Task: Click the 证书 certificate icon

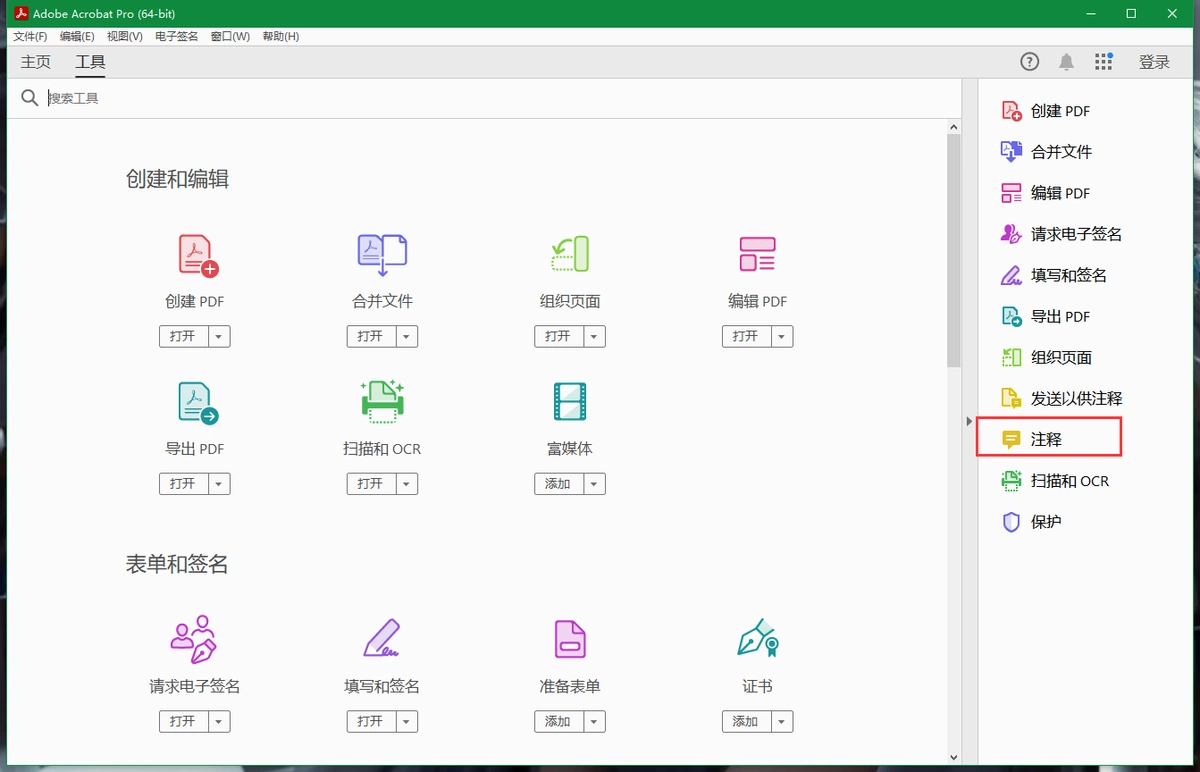Action: [x=757, y=637]
